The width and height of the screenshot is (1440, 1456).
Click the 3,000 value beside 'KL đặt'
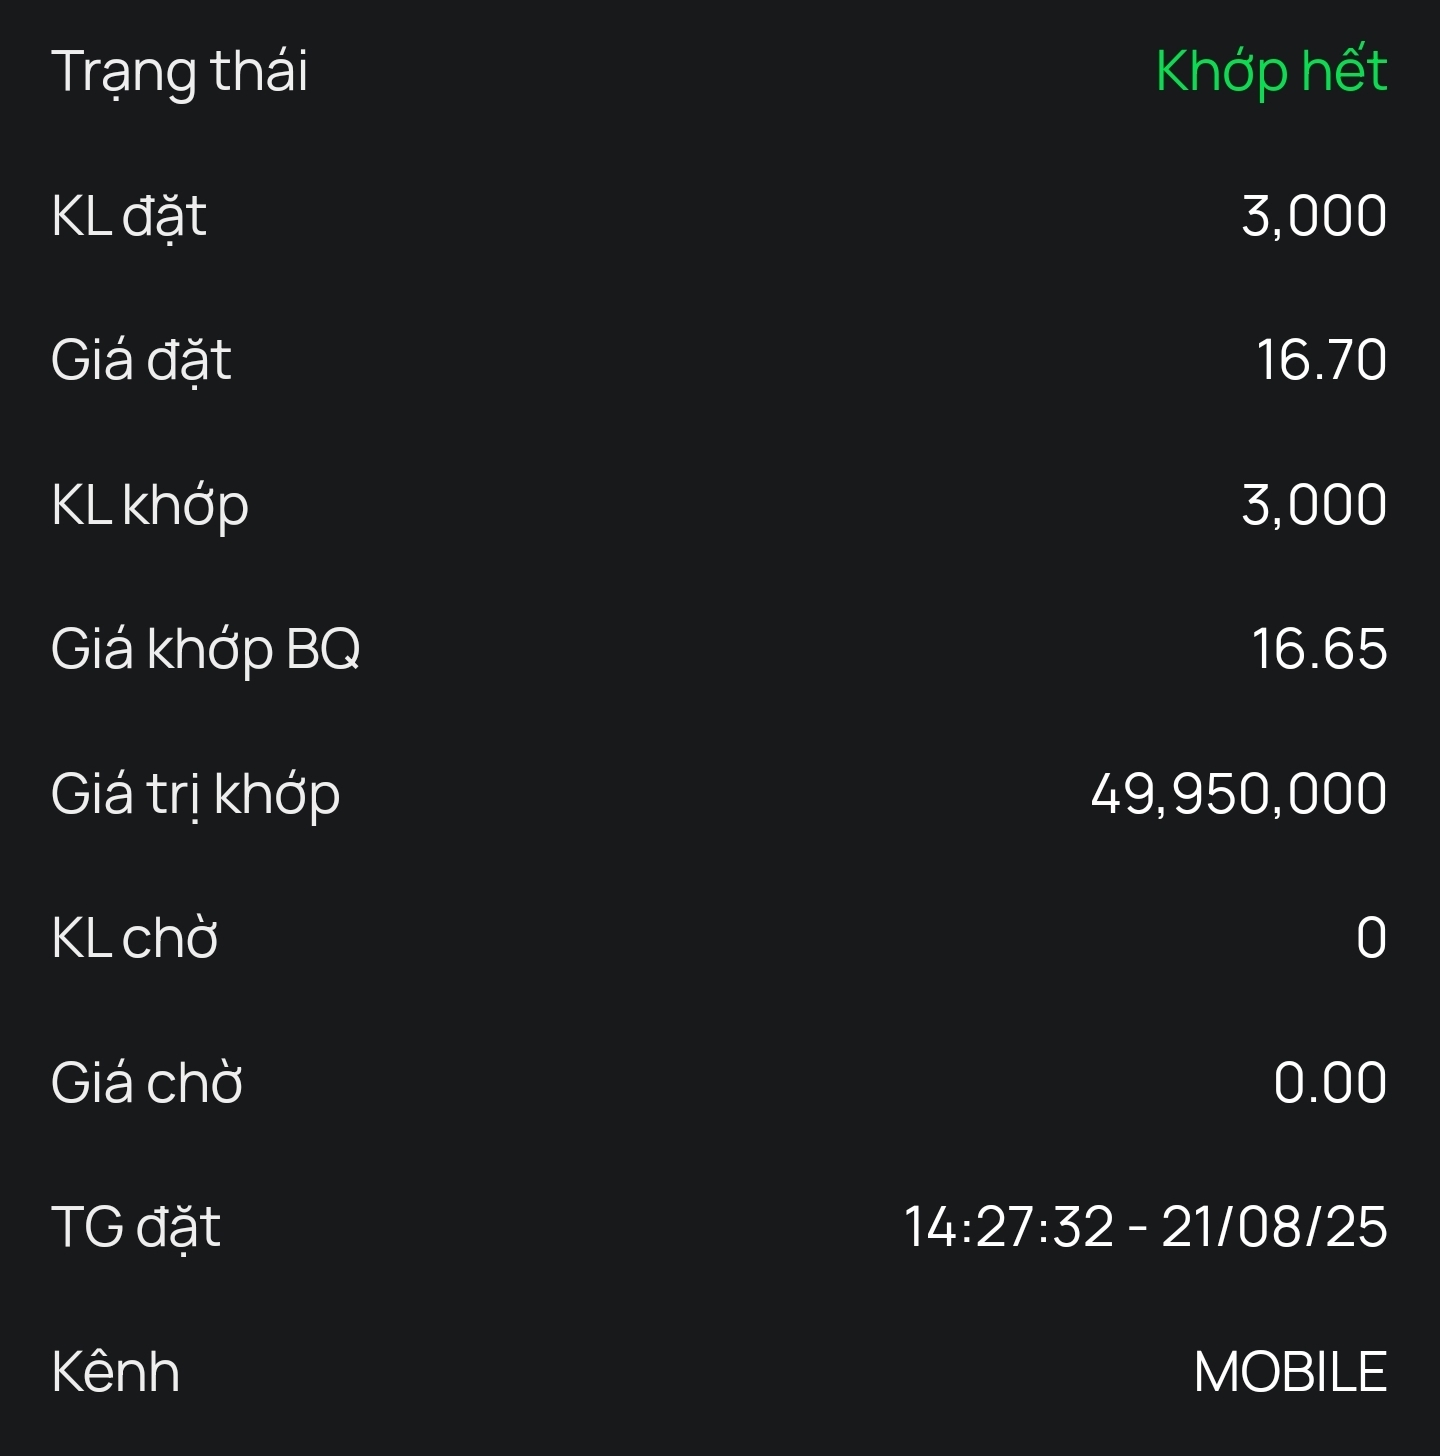[x=1313, y=216]
